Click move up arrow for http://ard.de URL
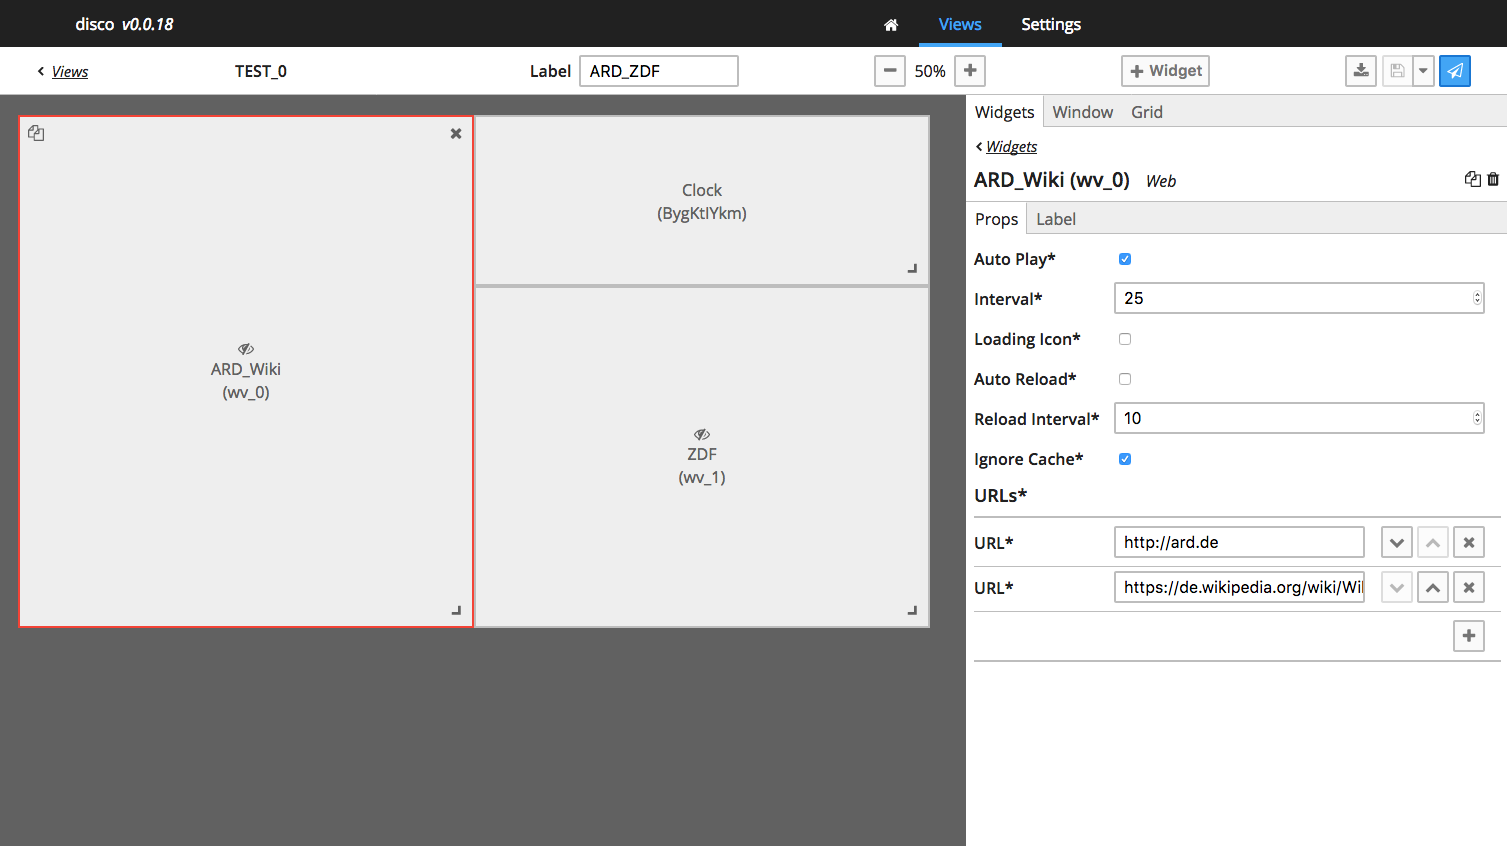Screen dimensions: 1507x846 pos(1433,542)
